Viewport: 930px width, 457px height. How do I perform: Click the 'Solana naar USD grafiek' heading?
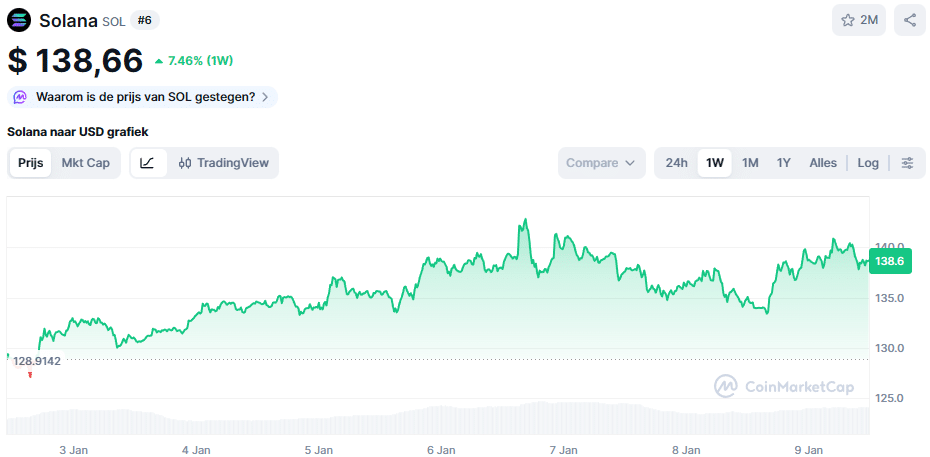(78, 132)
